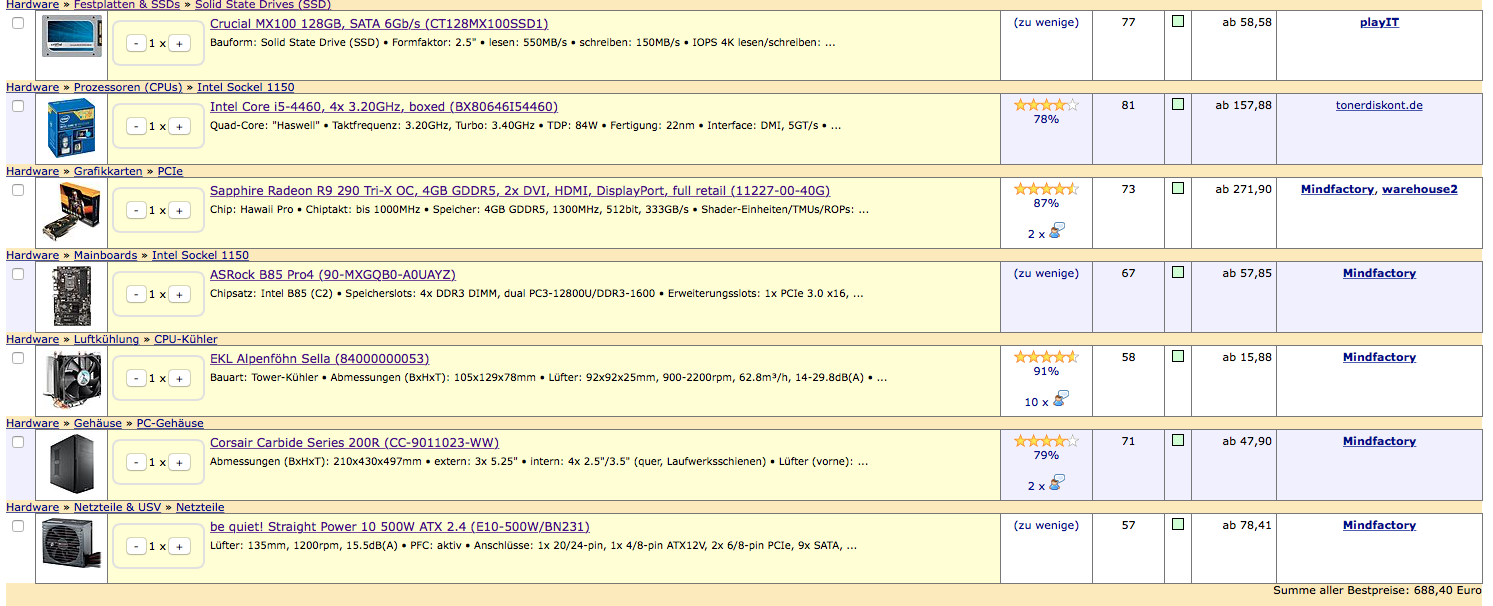The image size is (1493, 606).
Task: Open Corsair Carbide Series 200R product link
Action: [354, 443]
